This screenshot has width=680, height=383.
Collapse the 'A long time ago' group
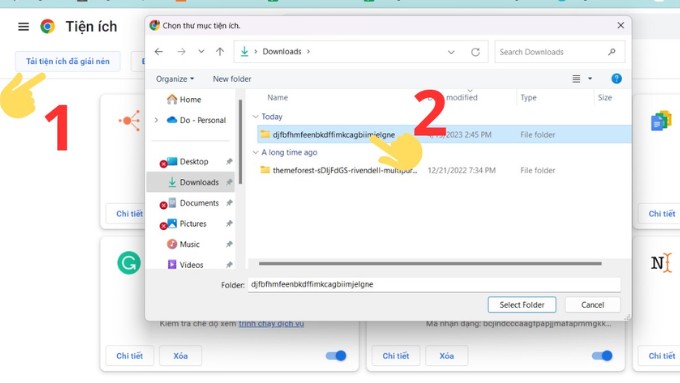[255, 152]
